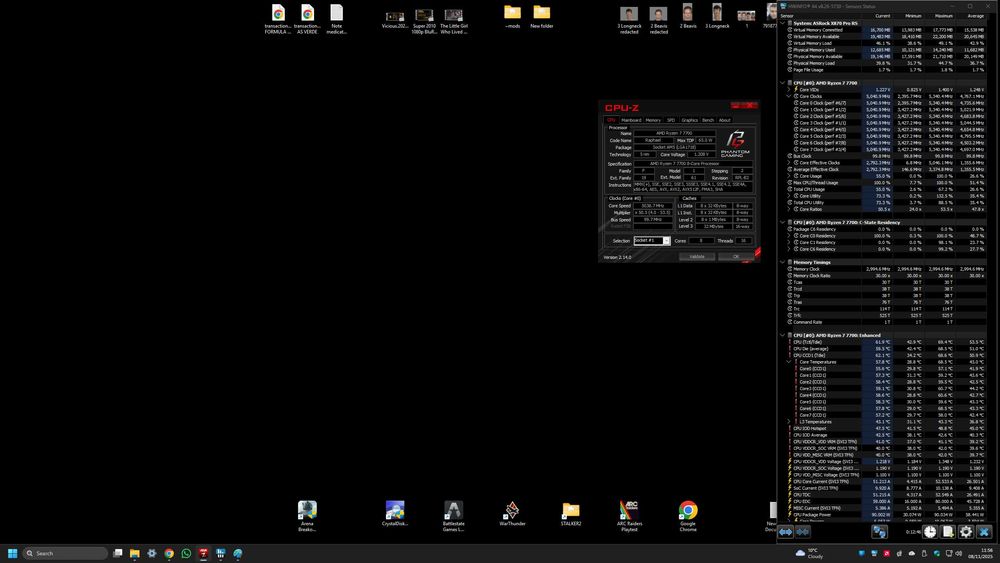The height and width of the screenshot is (563, 1000).
Task: Click Validate button in CPU-Z
Action: [x=696, y=257]
